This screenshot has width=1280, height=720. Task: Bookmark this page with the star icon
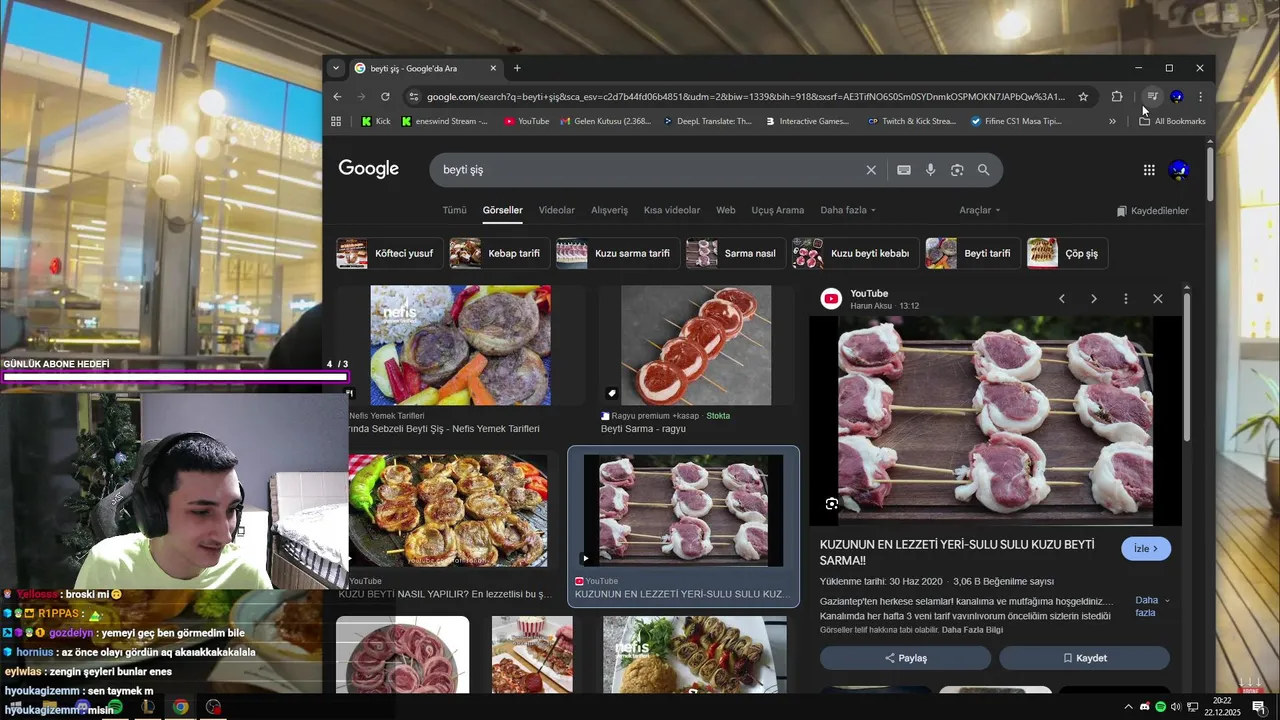pyautogui.click(x=1083, y=97)
